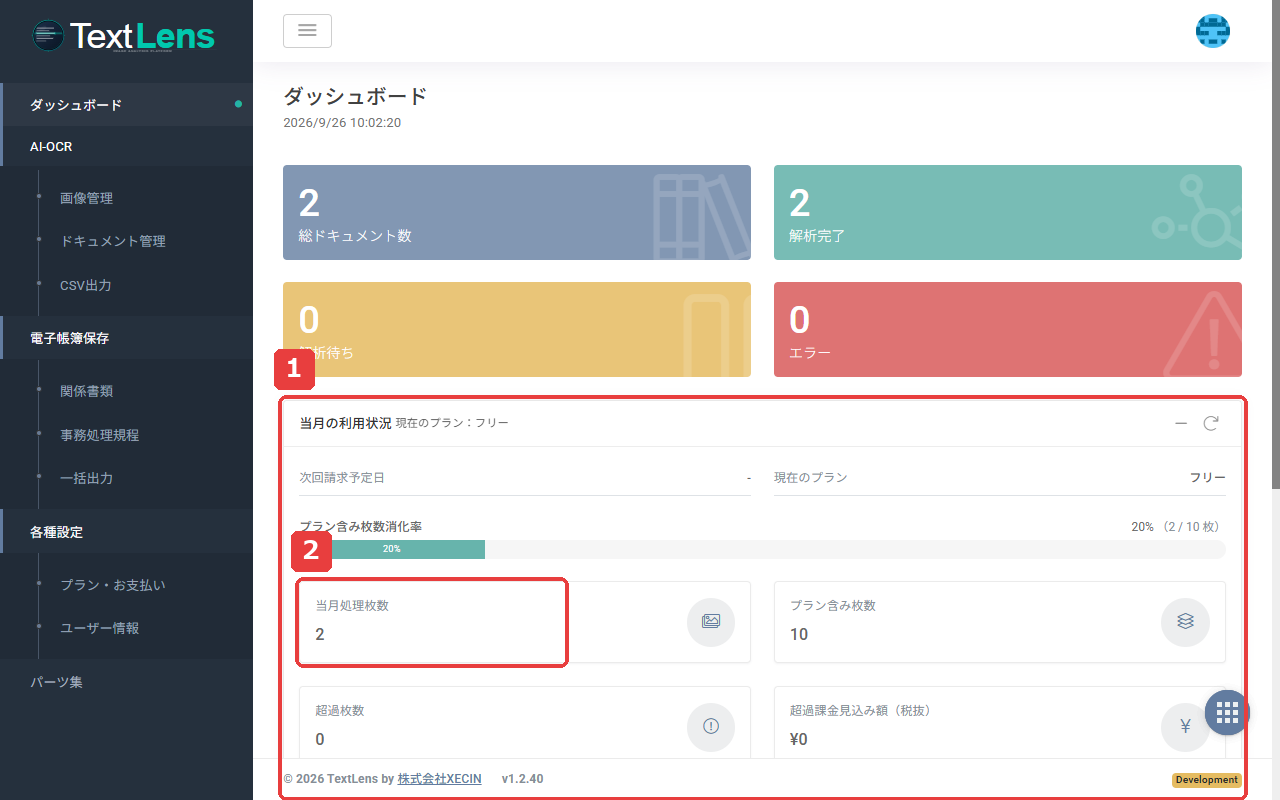Click the yen icon beside 超過課金見込み額
The height and width of the screenshot is (800, 1280).
(1185, 727)
